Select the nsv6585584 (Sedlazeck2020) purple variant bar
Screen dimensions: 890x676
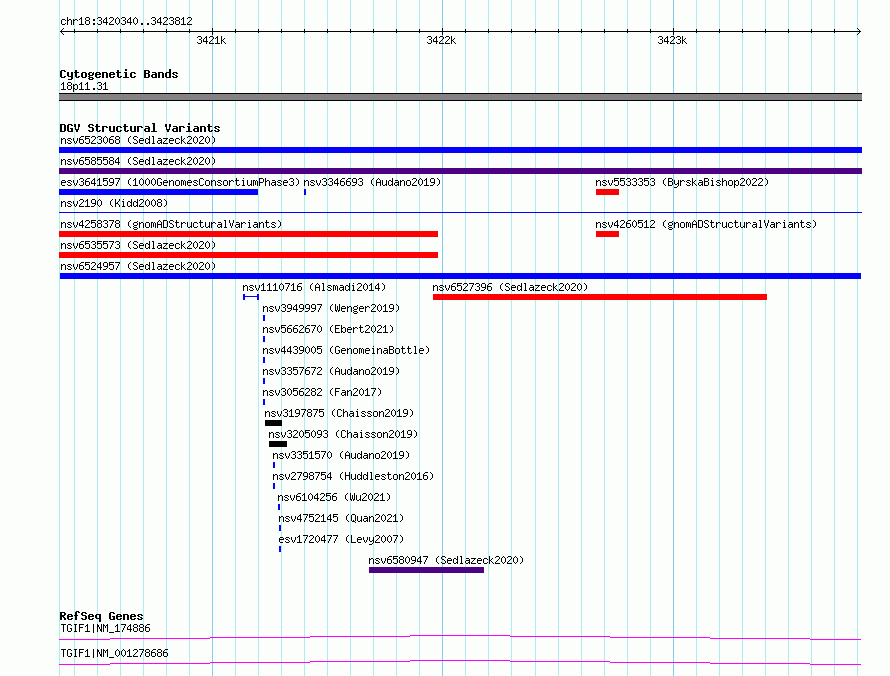(460, 171)
